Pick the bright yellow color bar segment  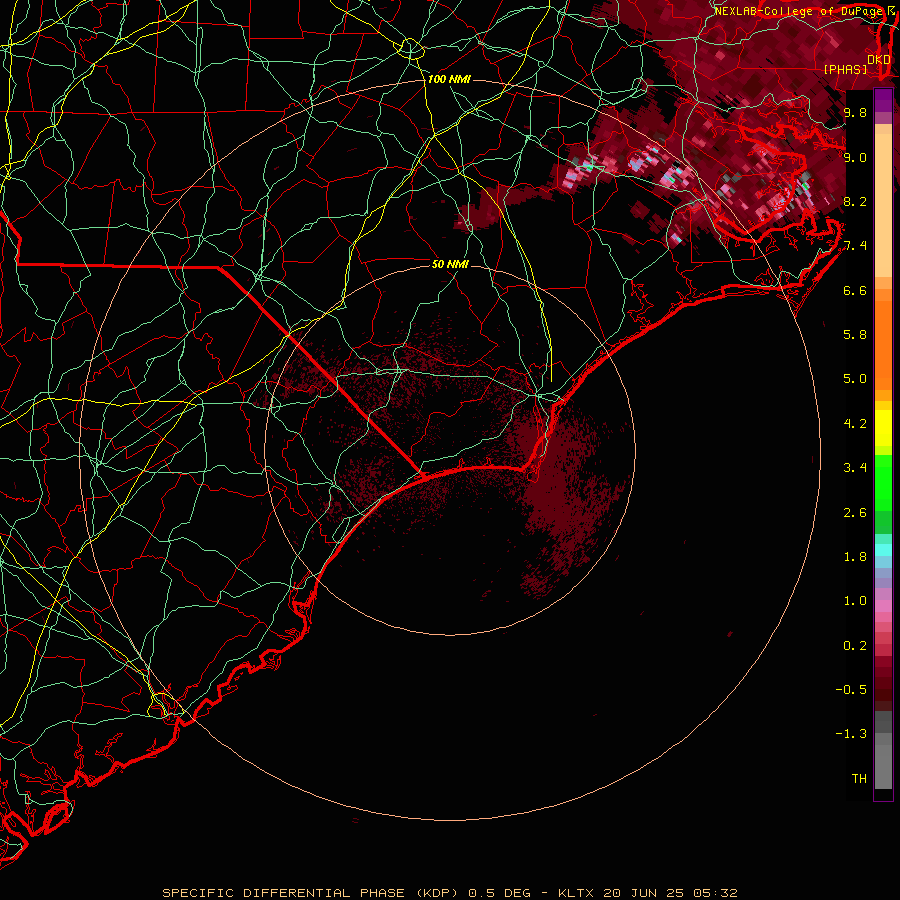[x=883, y=428]
